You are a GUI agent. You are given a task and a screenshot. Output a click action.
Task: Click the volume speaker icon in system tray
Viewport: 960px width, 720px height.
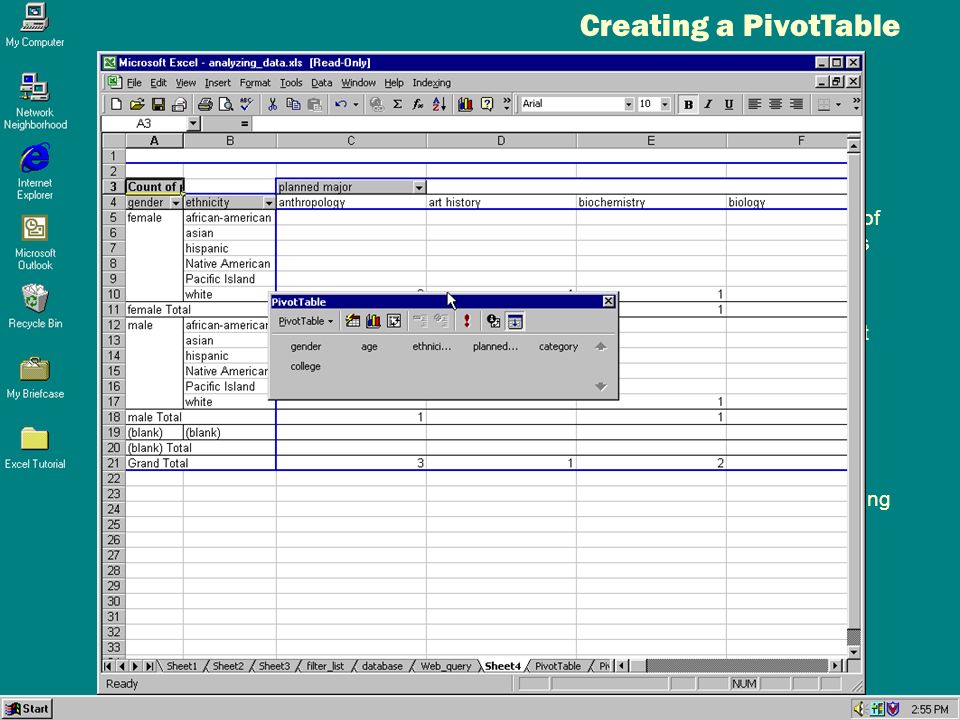tap(859, 709)
